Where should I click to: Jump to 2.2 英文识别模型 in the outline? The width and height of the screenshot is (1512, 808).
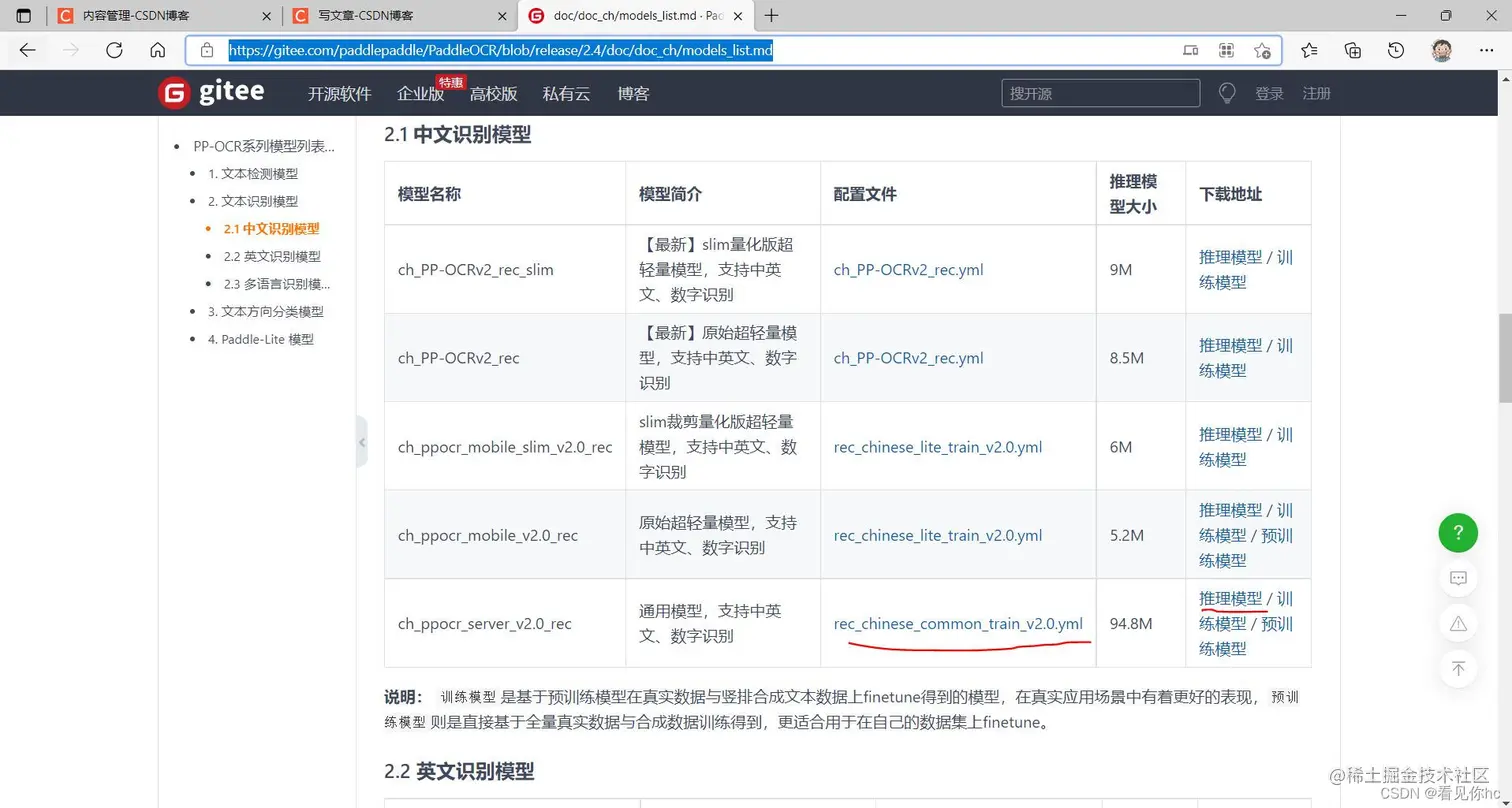(x=272, y=256)
